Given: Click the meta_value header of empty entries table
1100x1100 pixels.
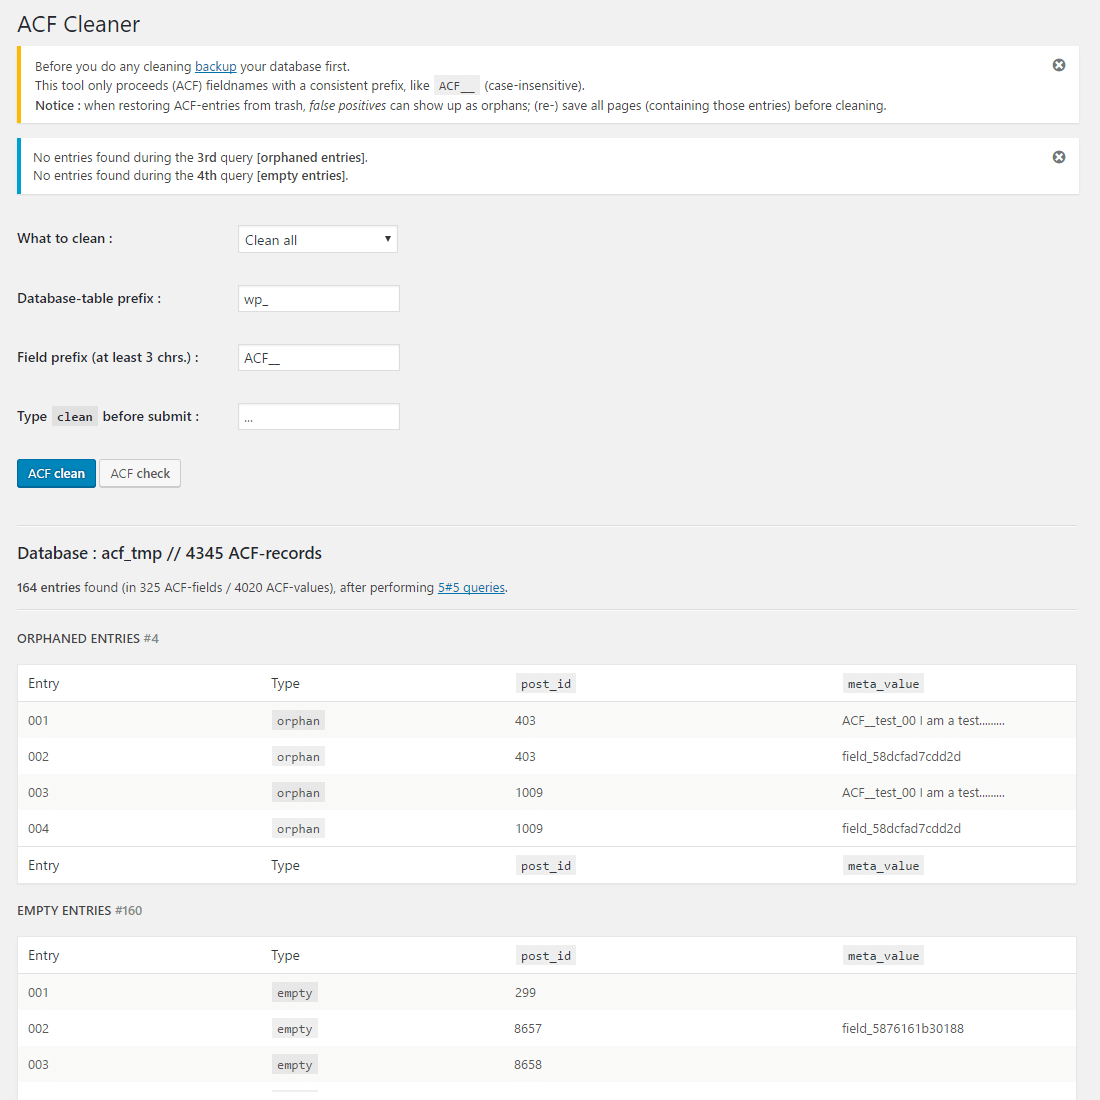Looking at the screenshot, I should tap(883, 955).
